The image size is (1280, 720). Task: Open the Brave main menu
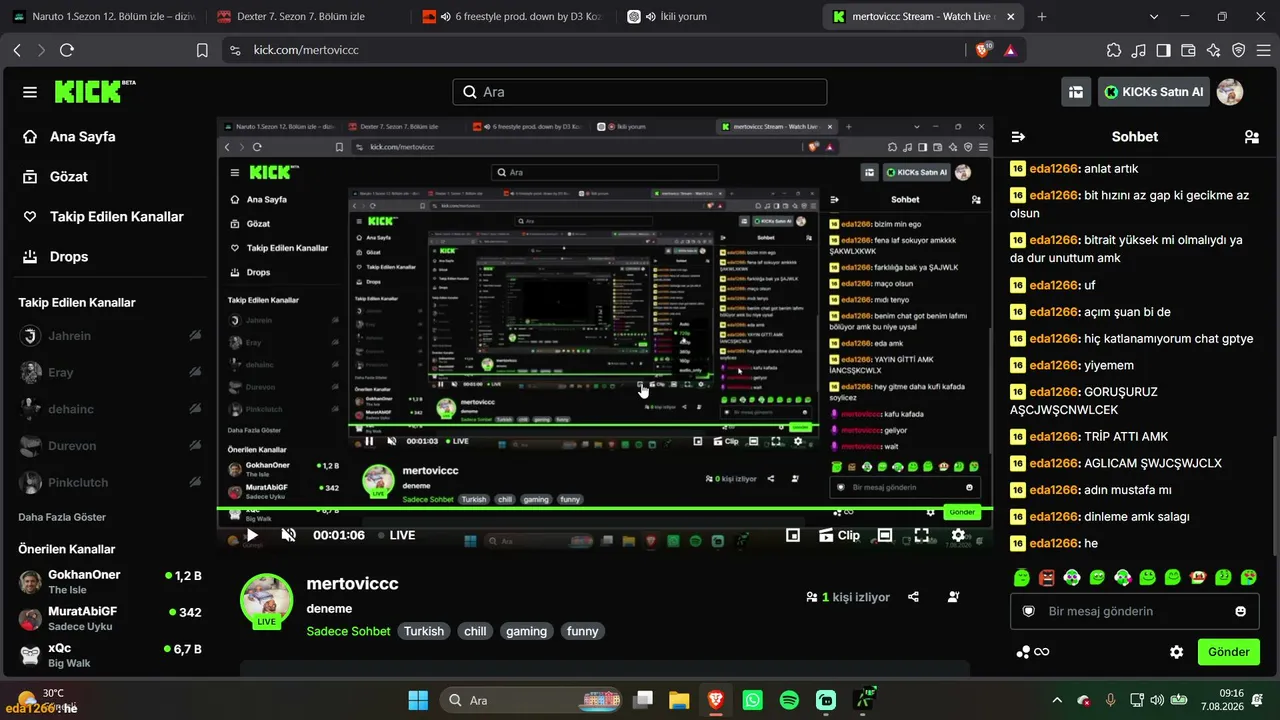pyautogui.click(x=1263, y=50)
